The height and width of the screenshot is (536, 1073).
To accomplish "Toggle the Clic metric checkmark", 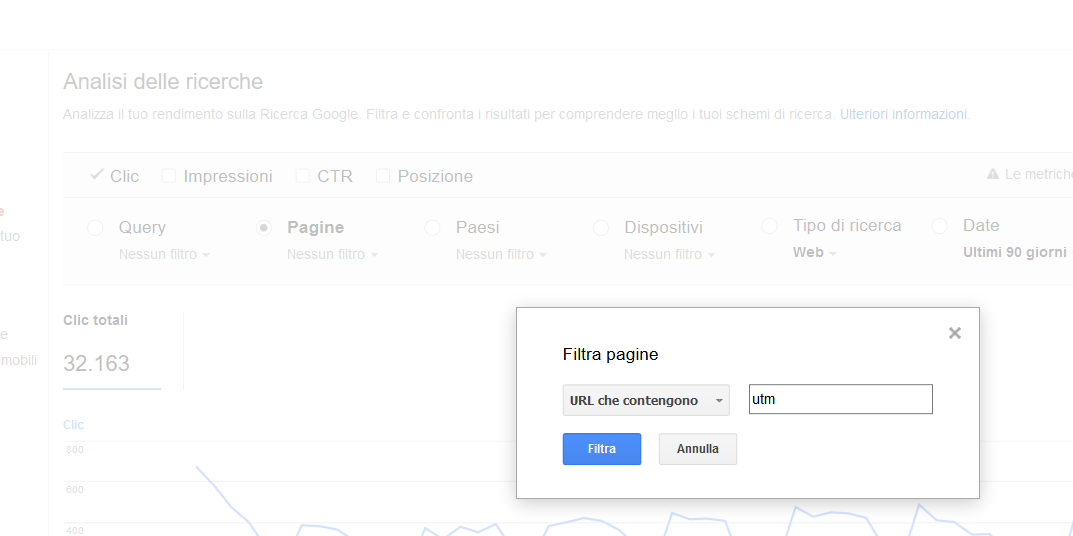I will (x=97, y=175).
